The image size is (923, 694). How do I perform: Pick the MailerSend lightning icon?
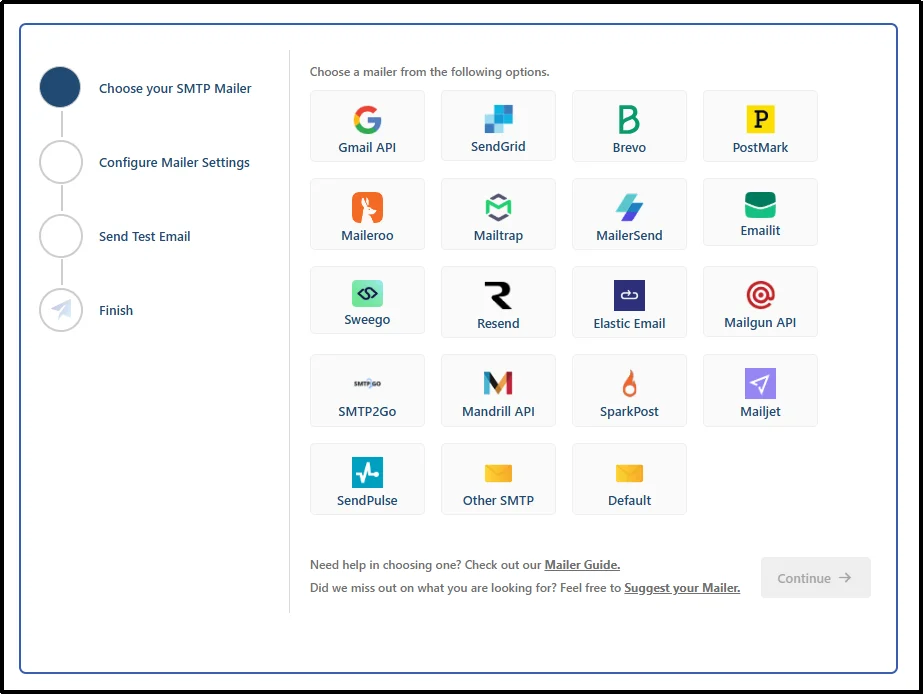coord(629,207)
